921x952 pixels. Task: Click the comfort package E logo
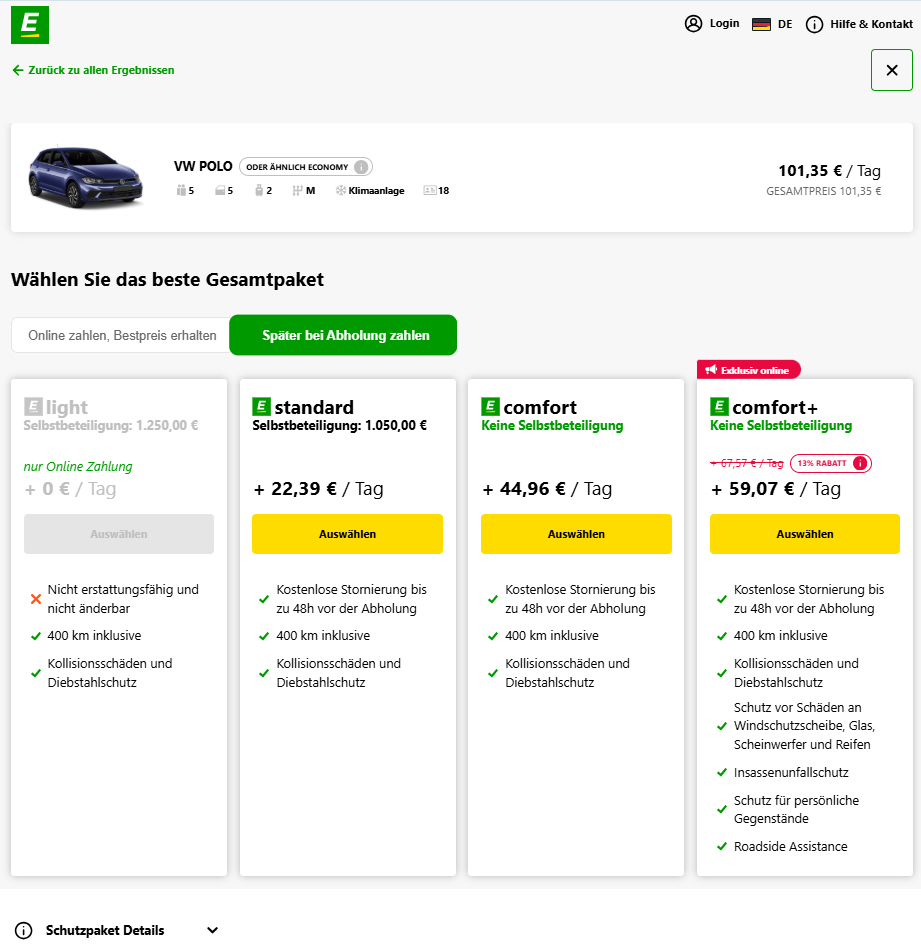pyautogui.click(x=490, y=406)
